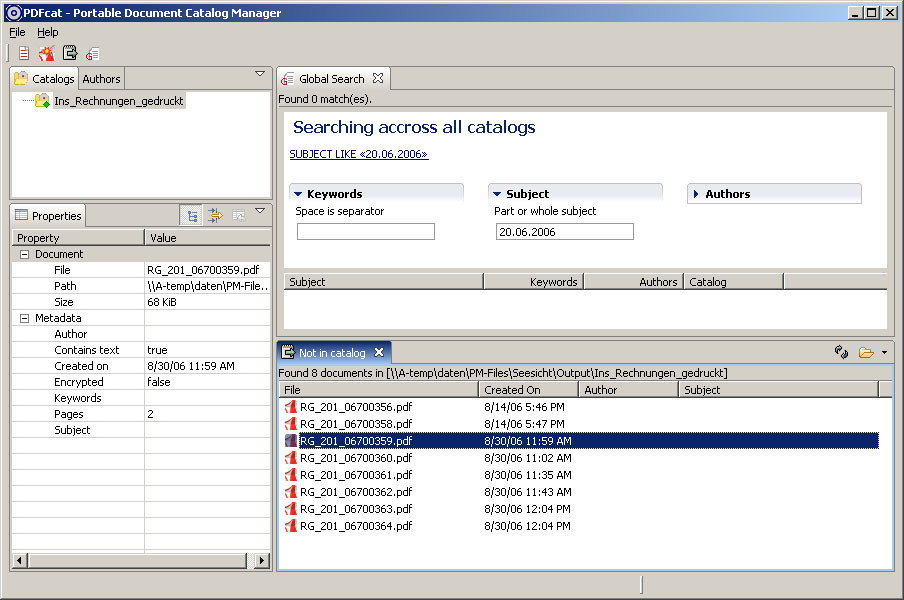Click the Size value 68 KiB
904x600 pixels.
pos(162,302)
